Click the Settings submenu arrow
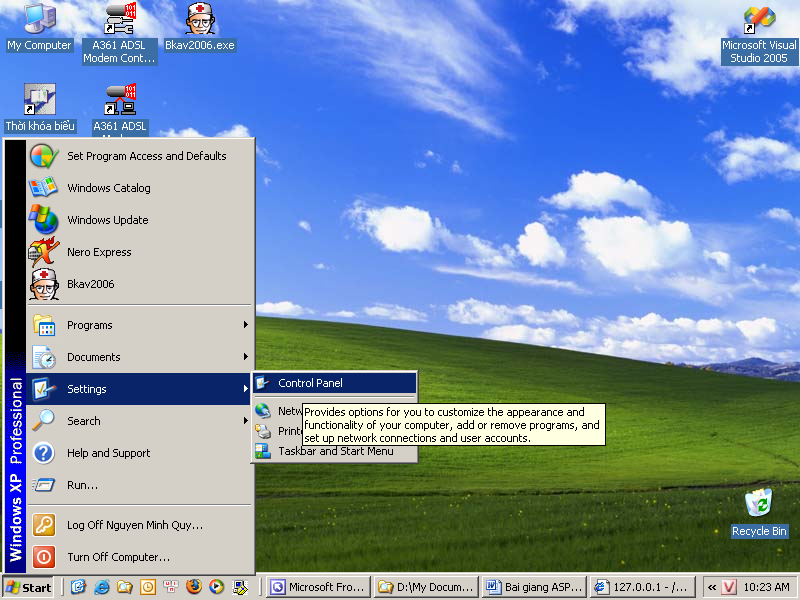This screenshot has width=800, height=600. pyautogui.click(x=246, y=389)
